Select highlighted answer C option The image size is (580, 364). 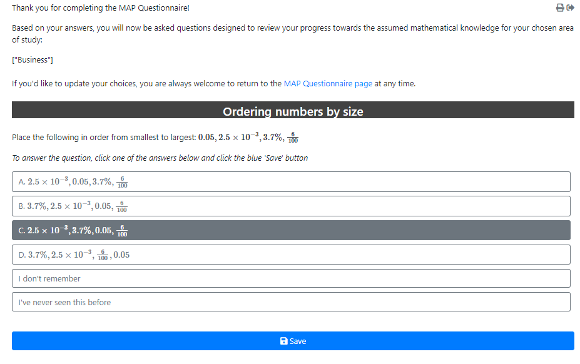(291, 230)
